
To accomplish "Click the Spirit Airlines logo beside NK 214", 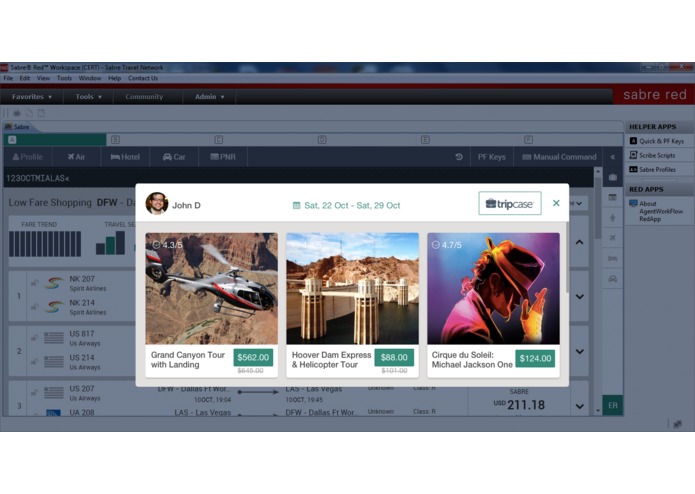I will click(x=54, y=307).
